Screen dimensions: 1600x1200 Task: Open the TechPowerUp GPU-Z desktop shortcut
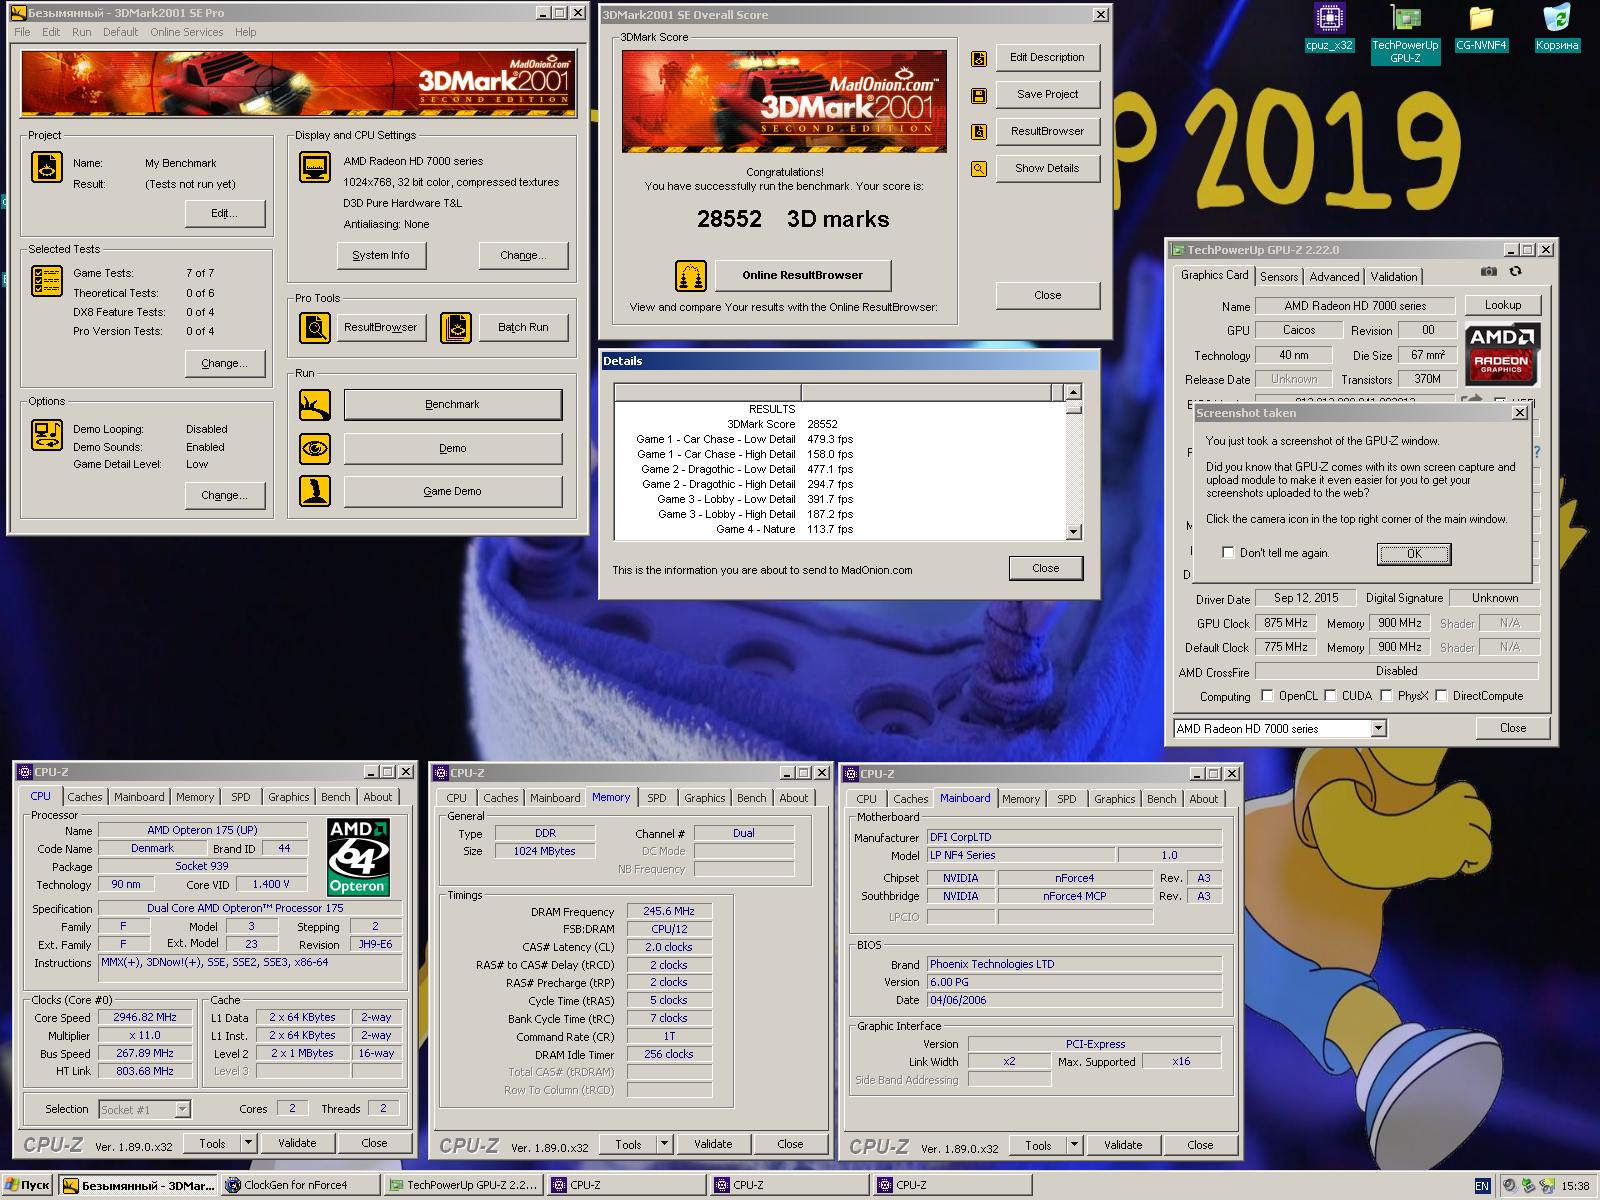pos(1405,34)
